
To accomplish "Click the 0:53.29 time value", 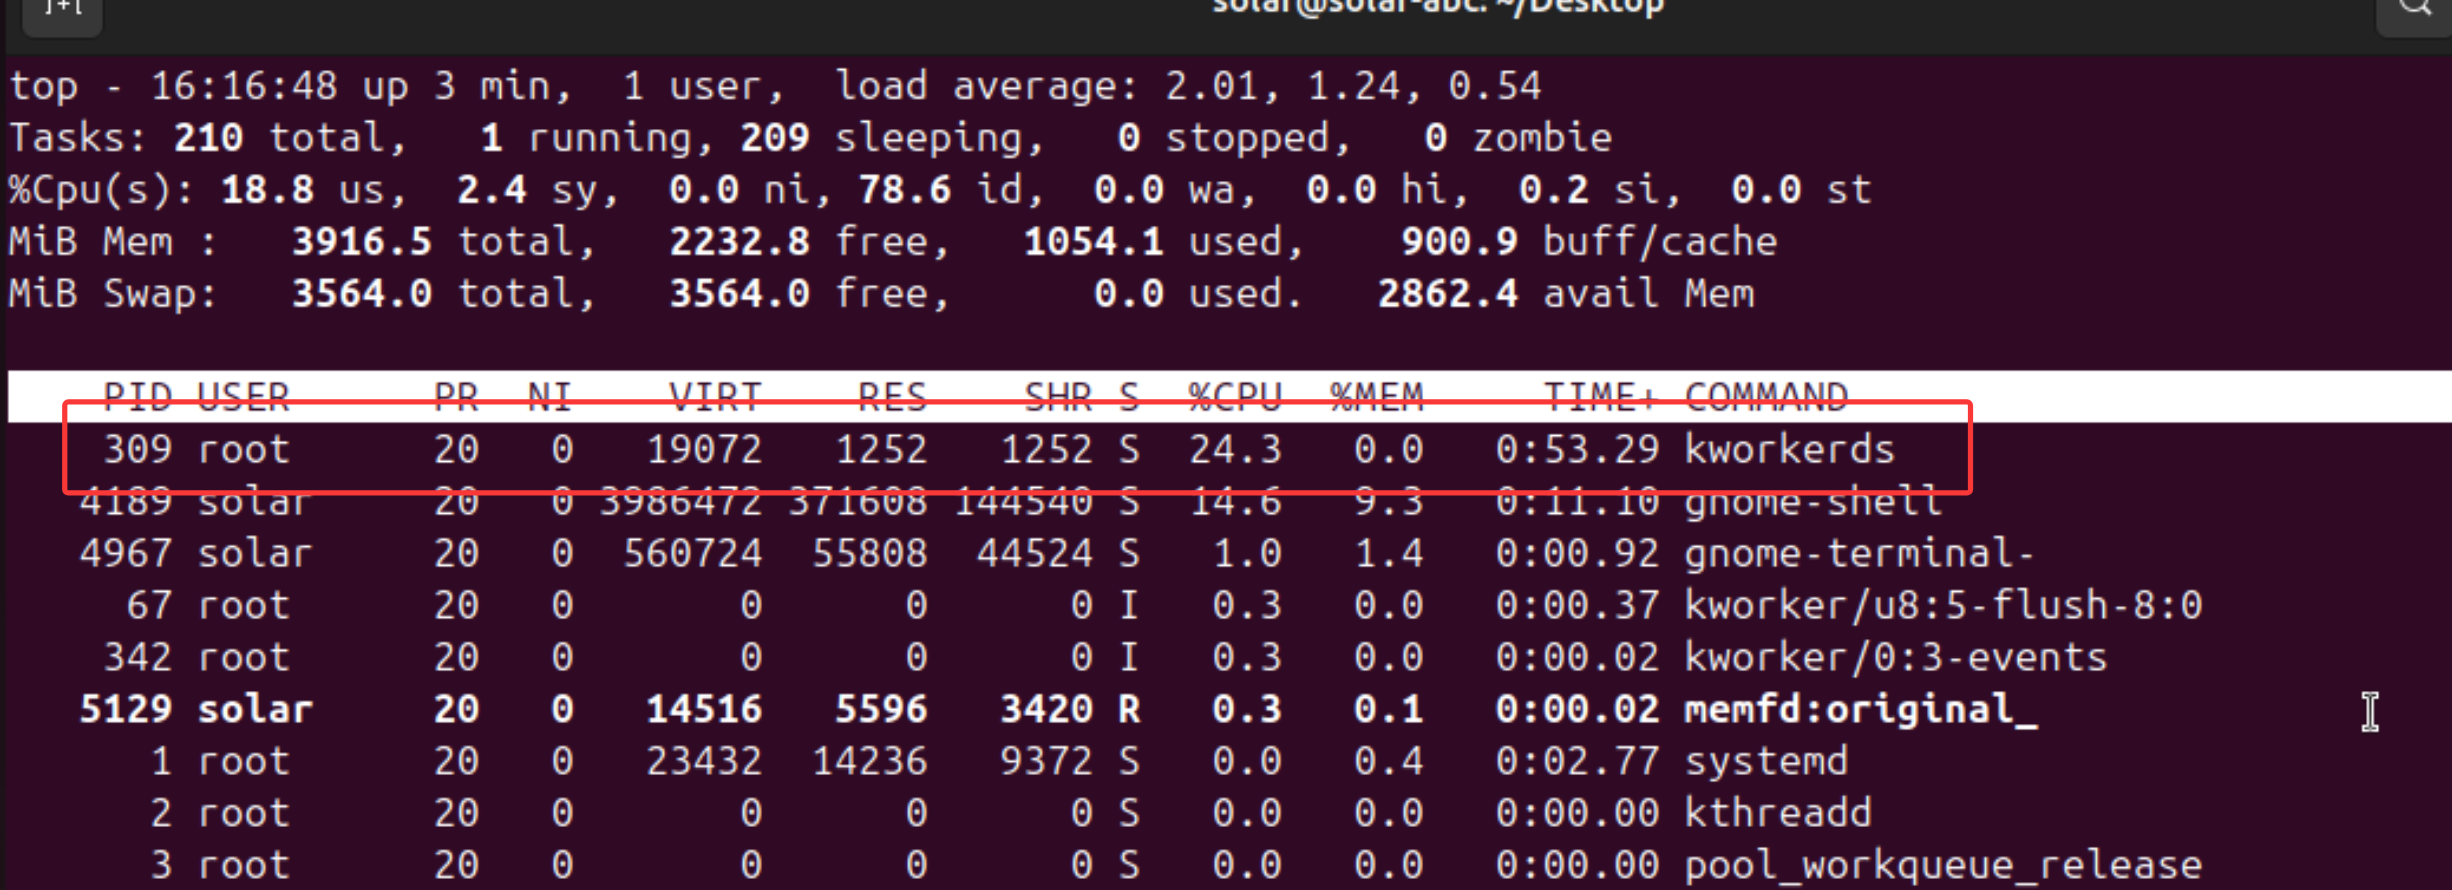I will point(1578,449).
